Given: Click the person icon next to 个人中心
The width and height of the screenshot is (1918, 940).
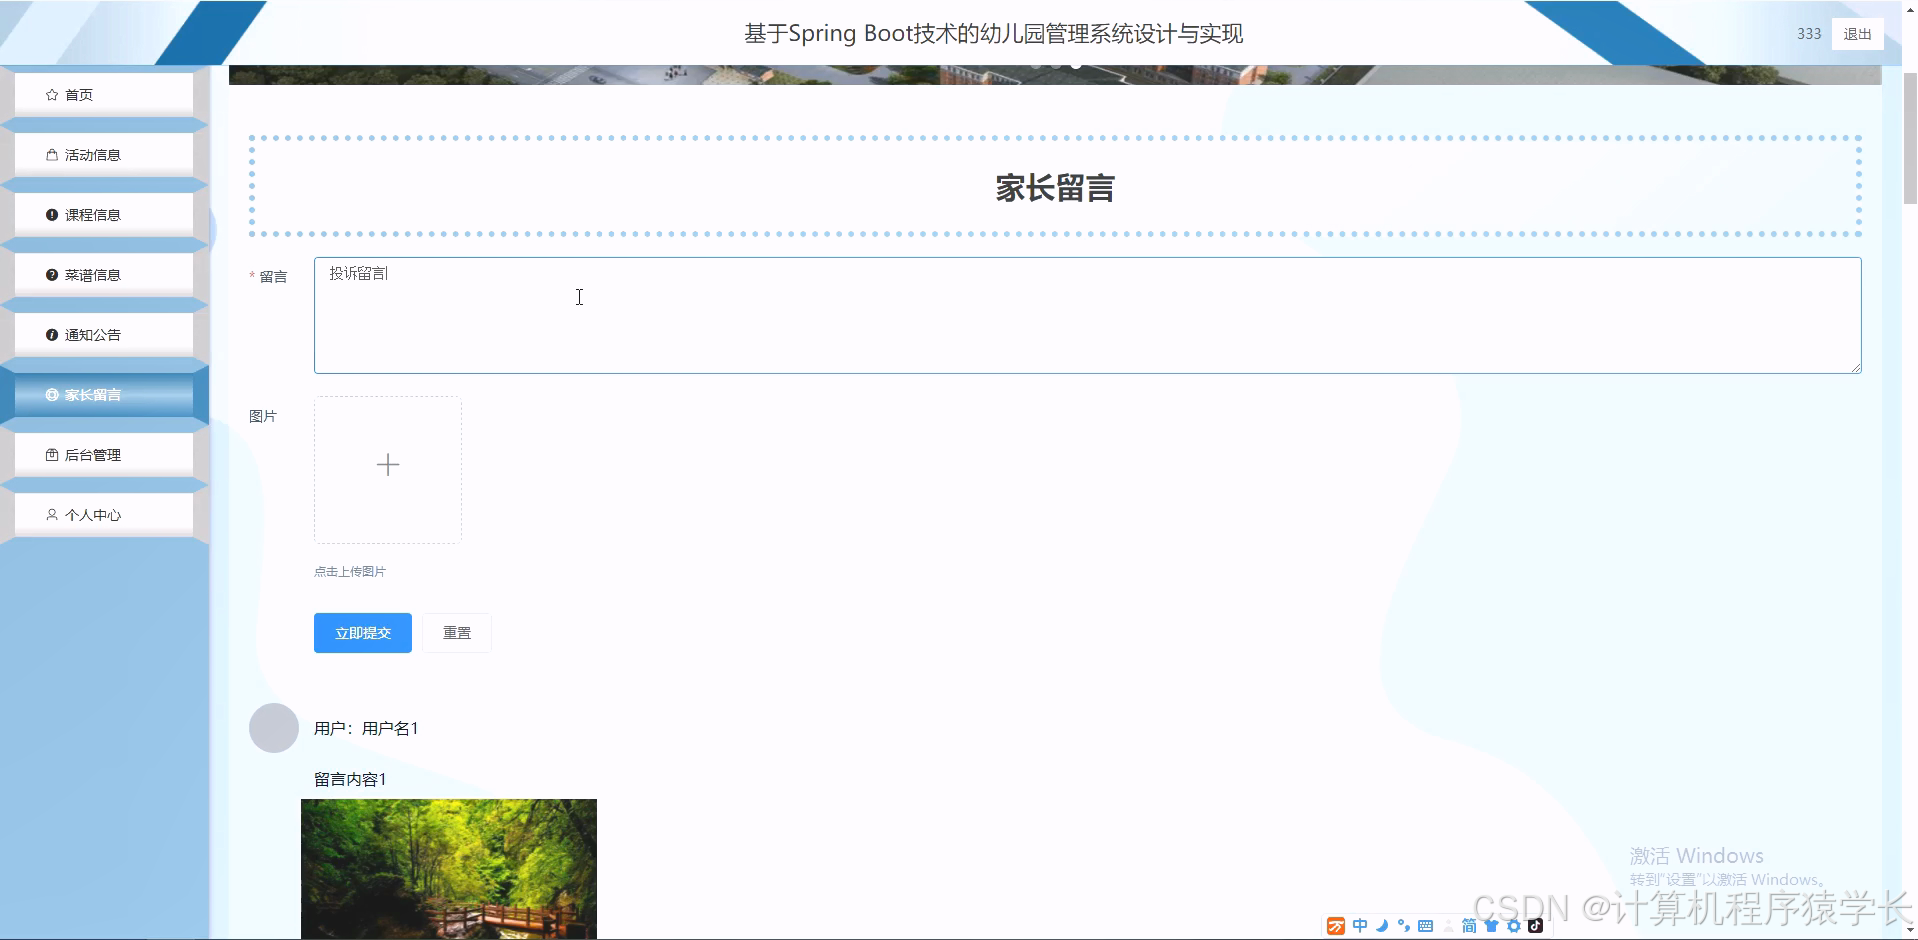Looking at the screenshot, I should [x=52, y=514].
